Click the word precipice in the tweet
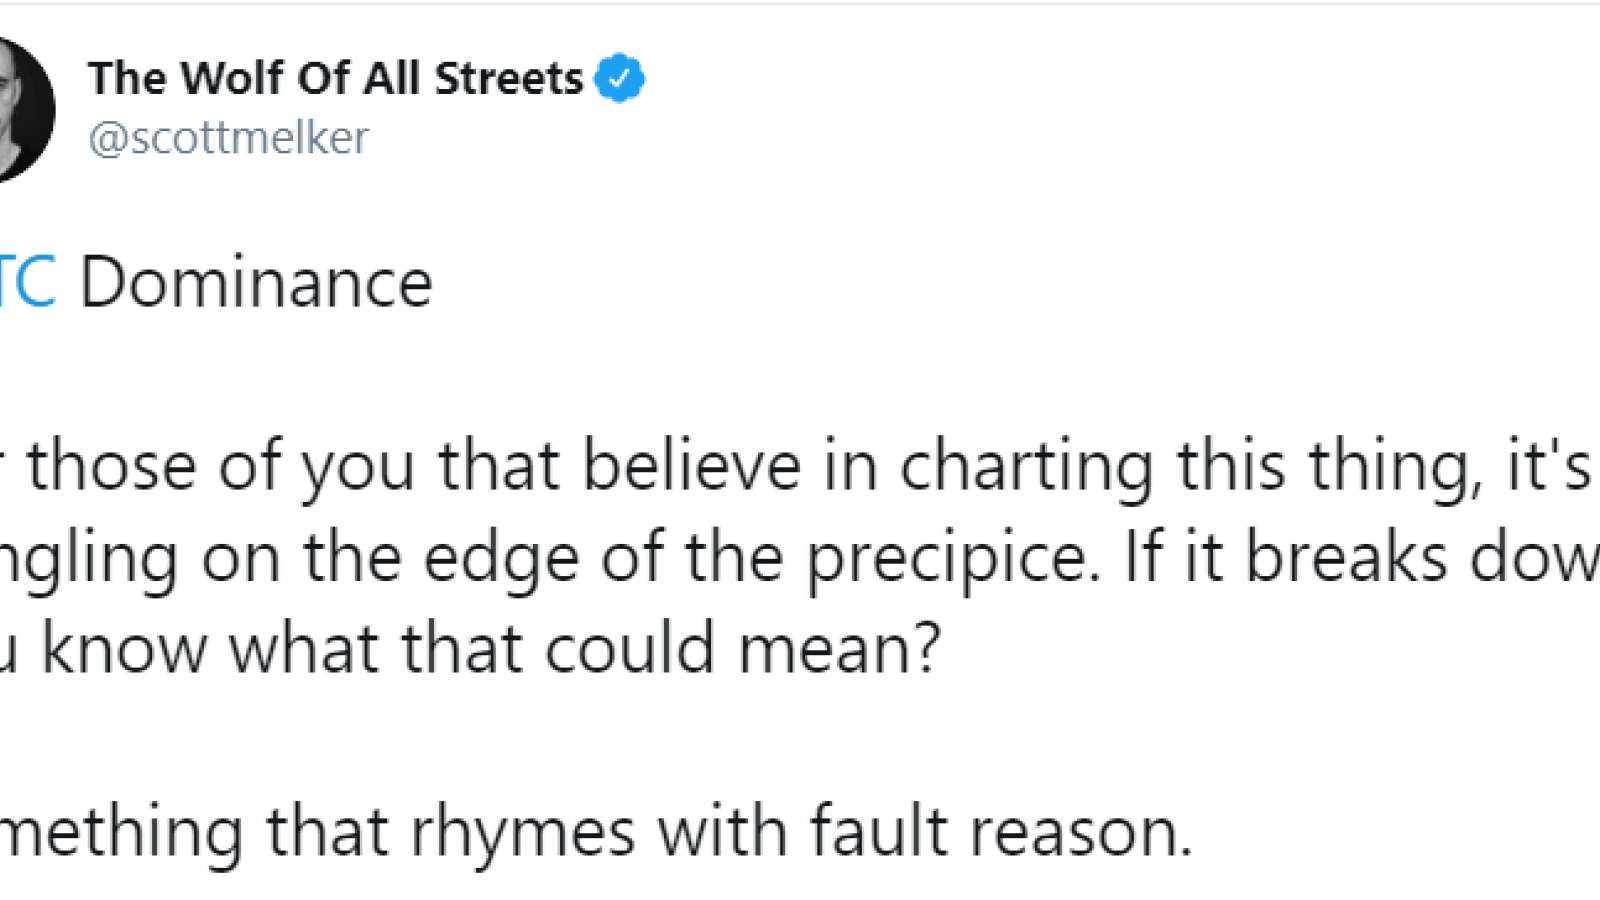Screen dimensions: 1600x900 [947, 560]
